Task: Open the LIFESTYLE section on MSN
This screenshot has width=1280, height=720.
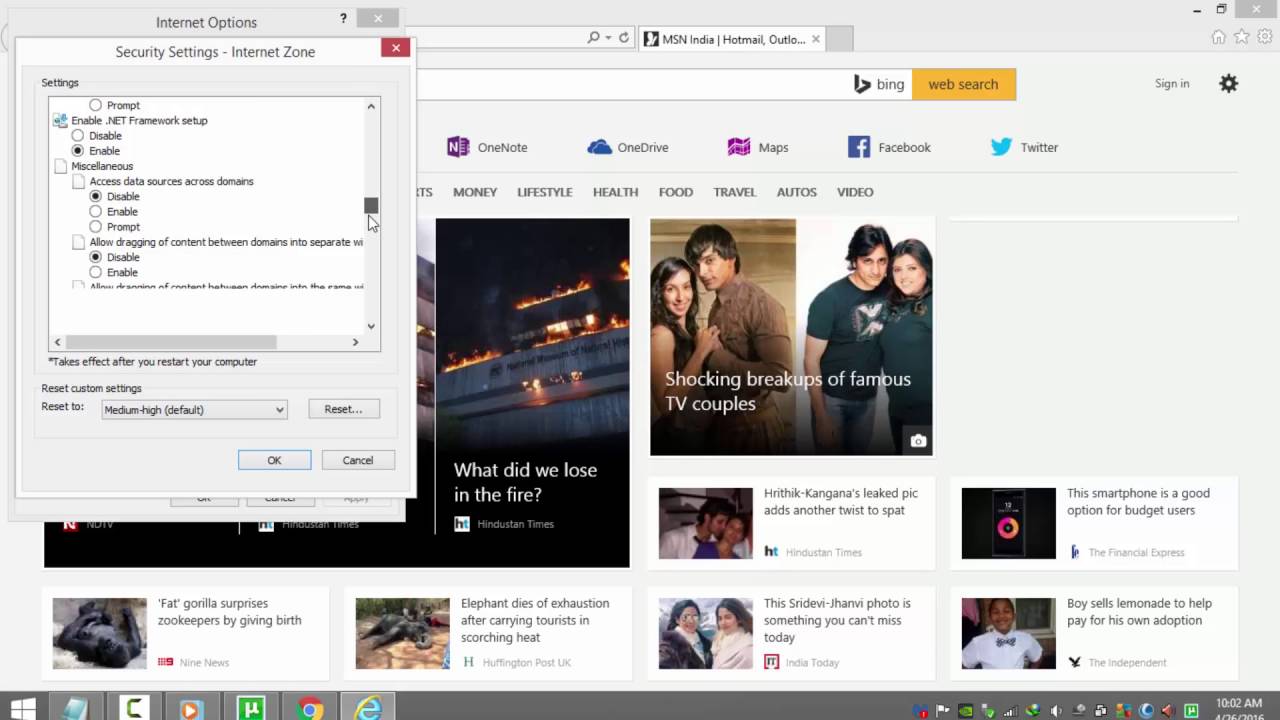Action: click(x=545, y=192)
